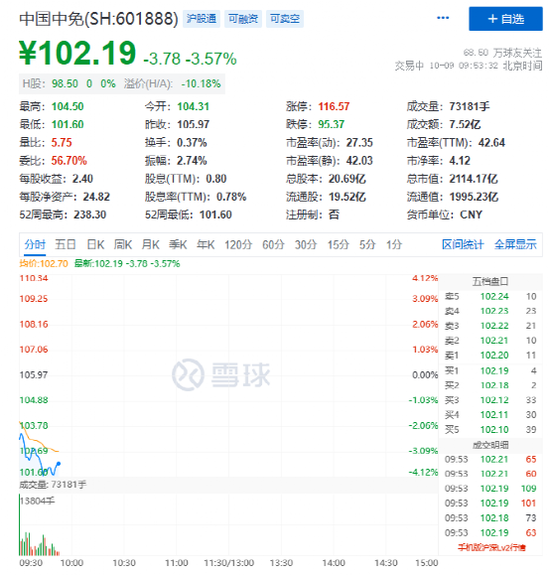
Task: Select the 分时 chart tab
Action: [35, 244]
